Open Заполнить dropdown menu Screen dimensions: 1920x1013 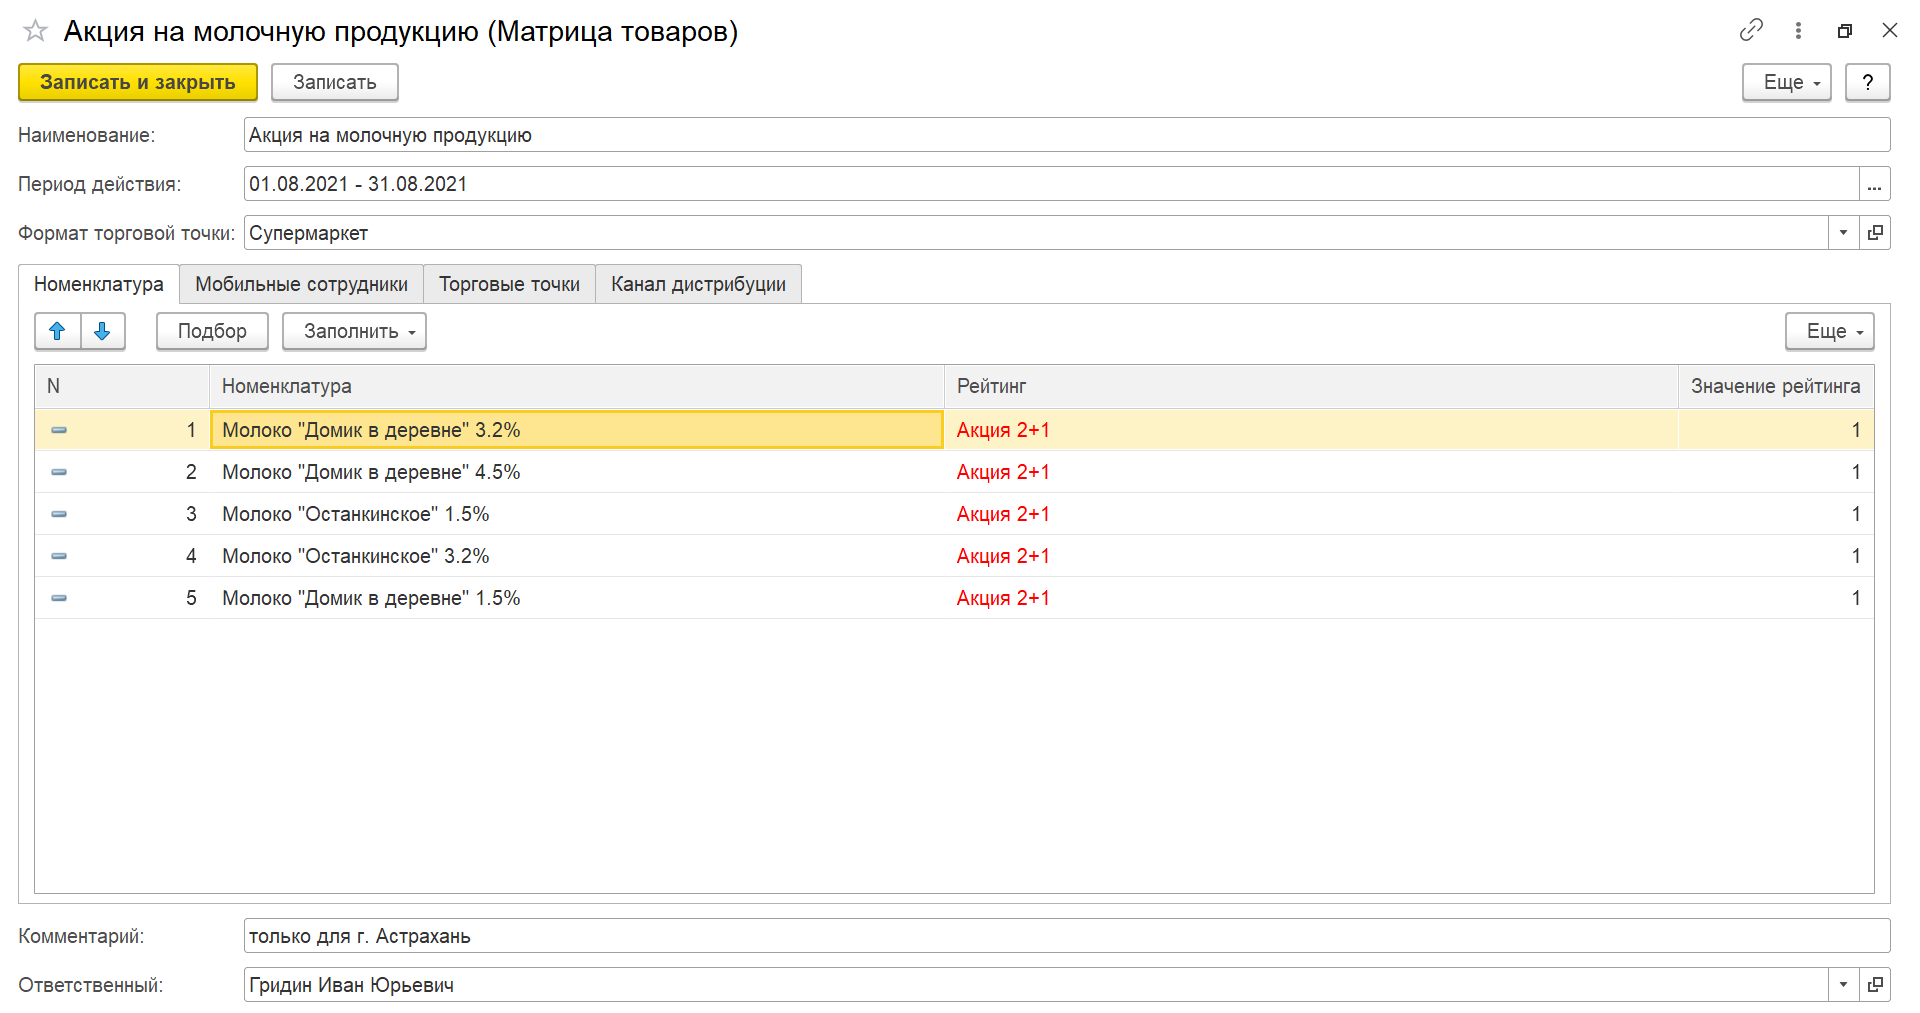pyautogui.click(x=354, y=331)
